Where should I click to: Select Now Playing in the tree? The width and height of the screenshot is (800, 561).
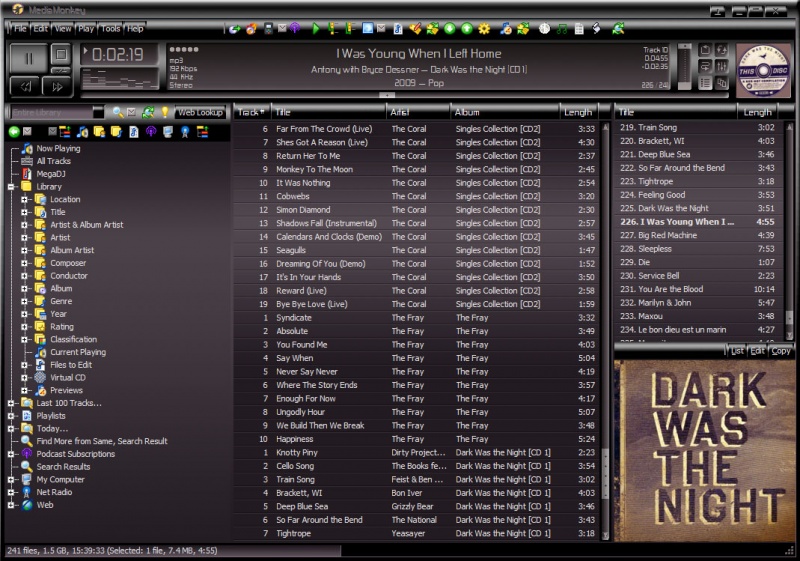(x=58, y=148)
